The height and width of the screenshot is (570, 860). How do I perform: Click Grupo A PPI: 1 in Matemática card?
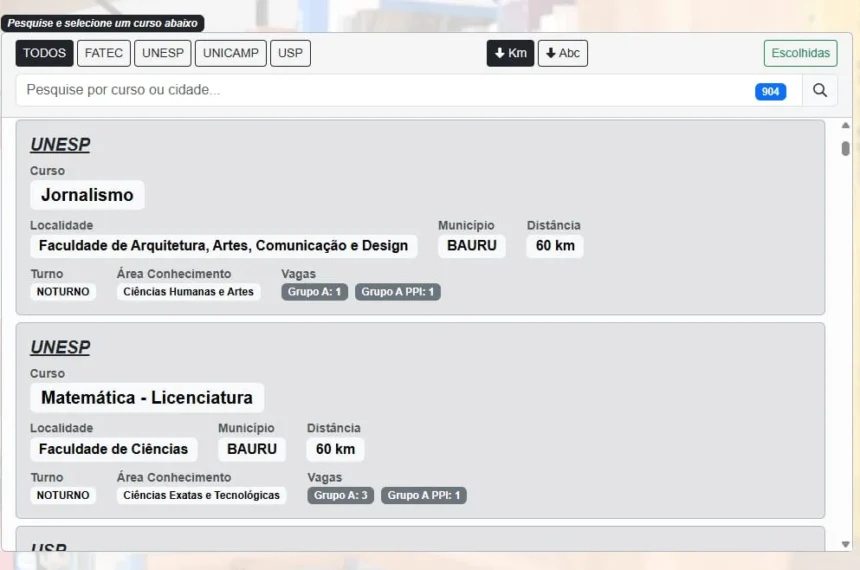point(424,495)
